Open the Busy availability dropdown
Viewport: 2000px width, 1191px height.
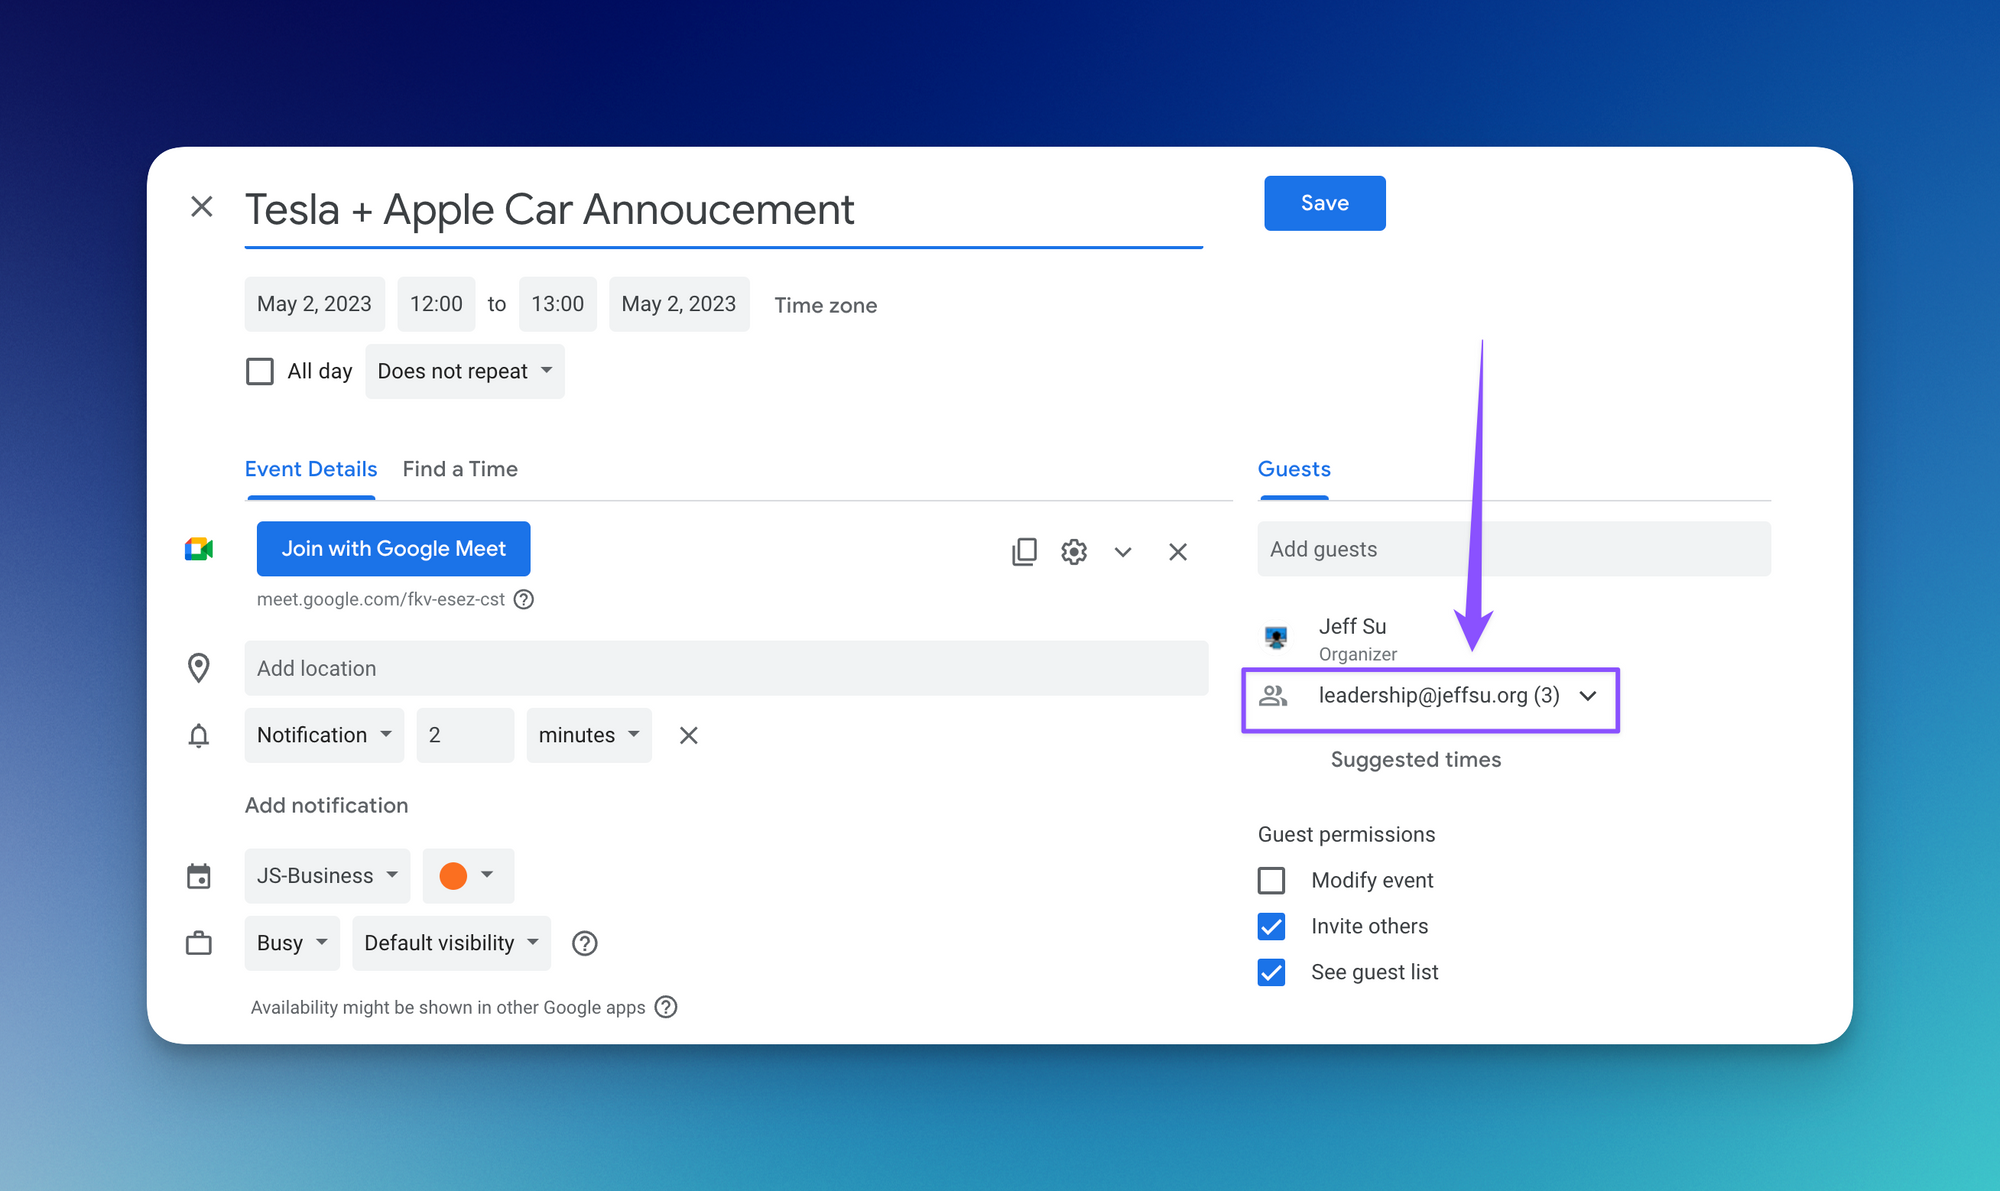pos(291,943)
